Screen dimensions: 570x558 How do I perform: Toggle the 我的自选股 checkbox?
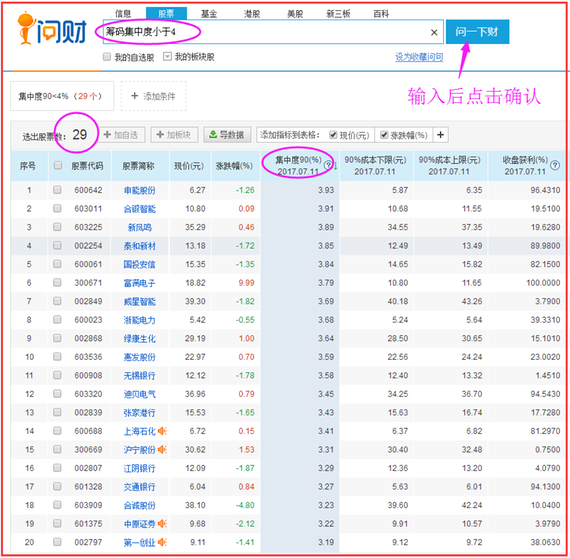tap(107, 57)
